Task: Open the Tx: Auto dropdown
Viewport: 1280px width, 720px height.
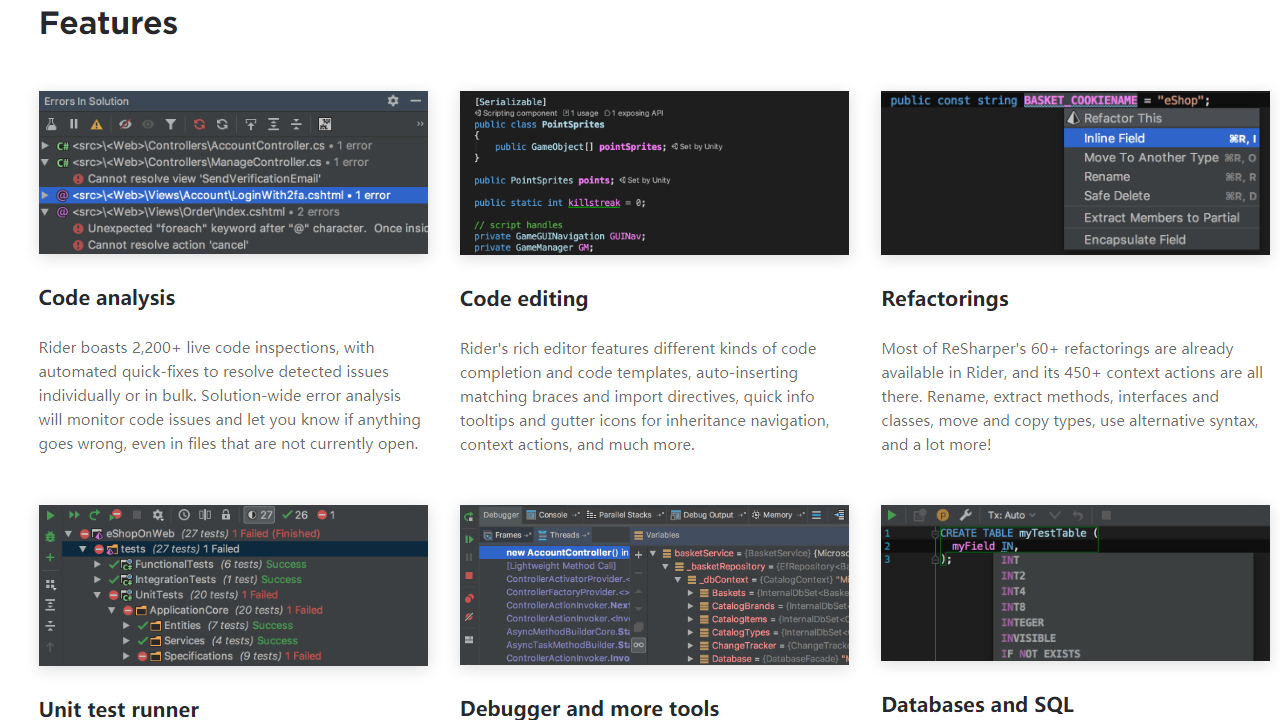Action: (1012, 515)
